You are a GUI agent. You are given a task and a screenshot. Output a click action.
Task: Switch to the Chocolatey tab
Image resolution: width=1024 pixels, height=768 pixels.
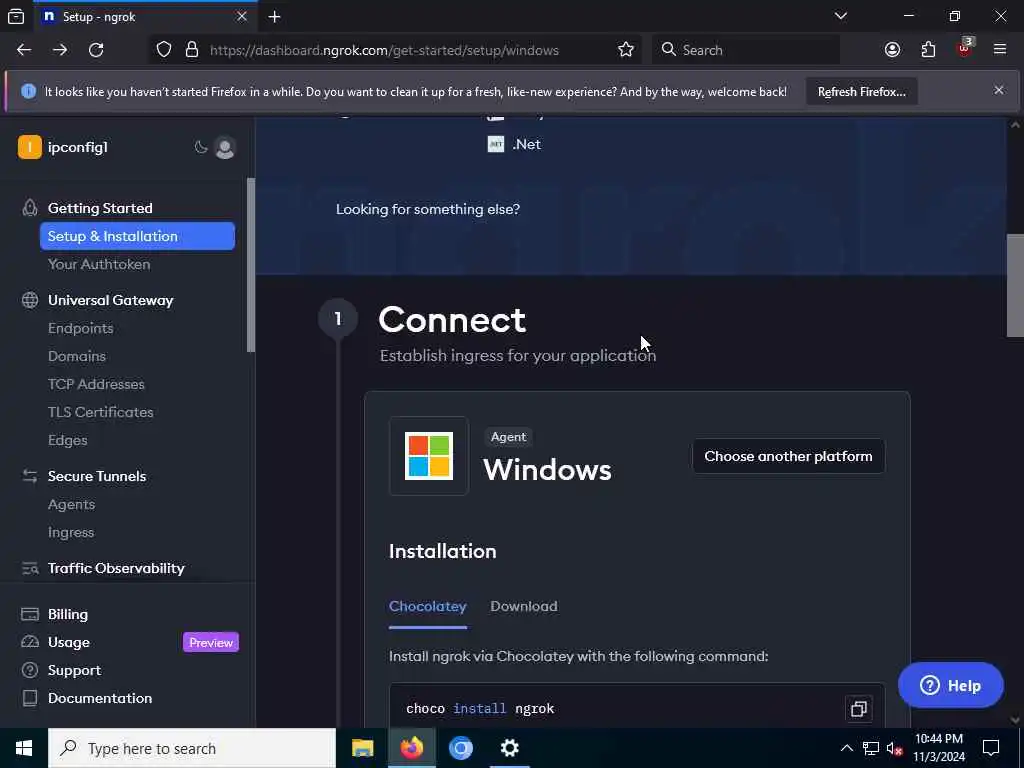[x=428, y=607]
